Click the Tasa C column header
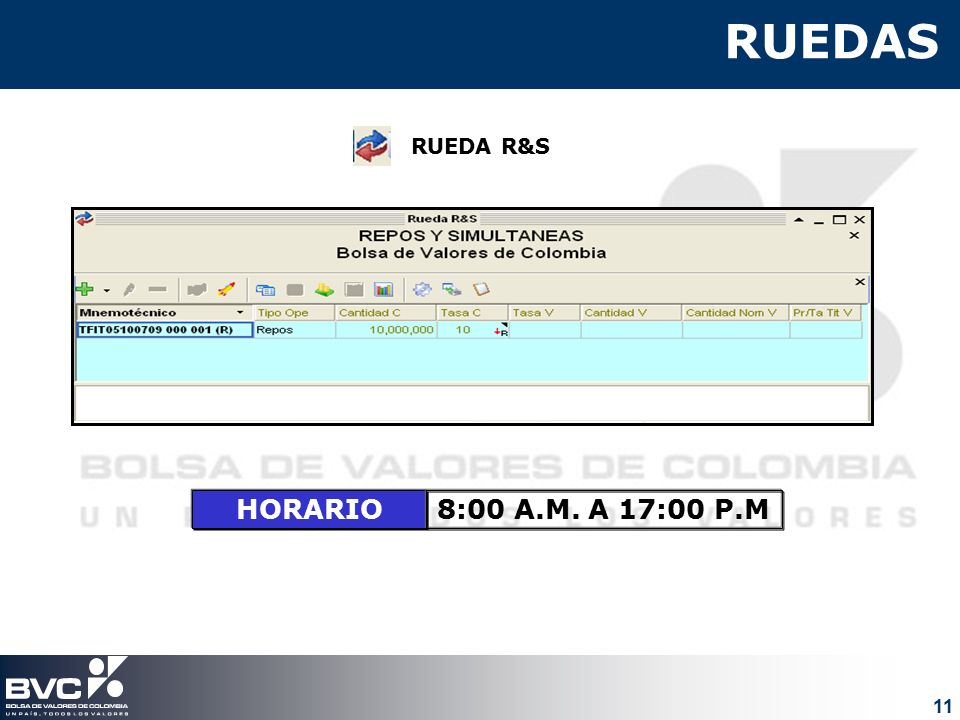960x720 pixels. [x=473, y=312]
